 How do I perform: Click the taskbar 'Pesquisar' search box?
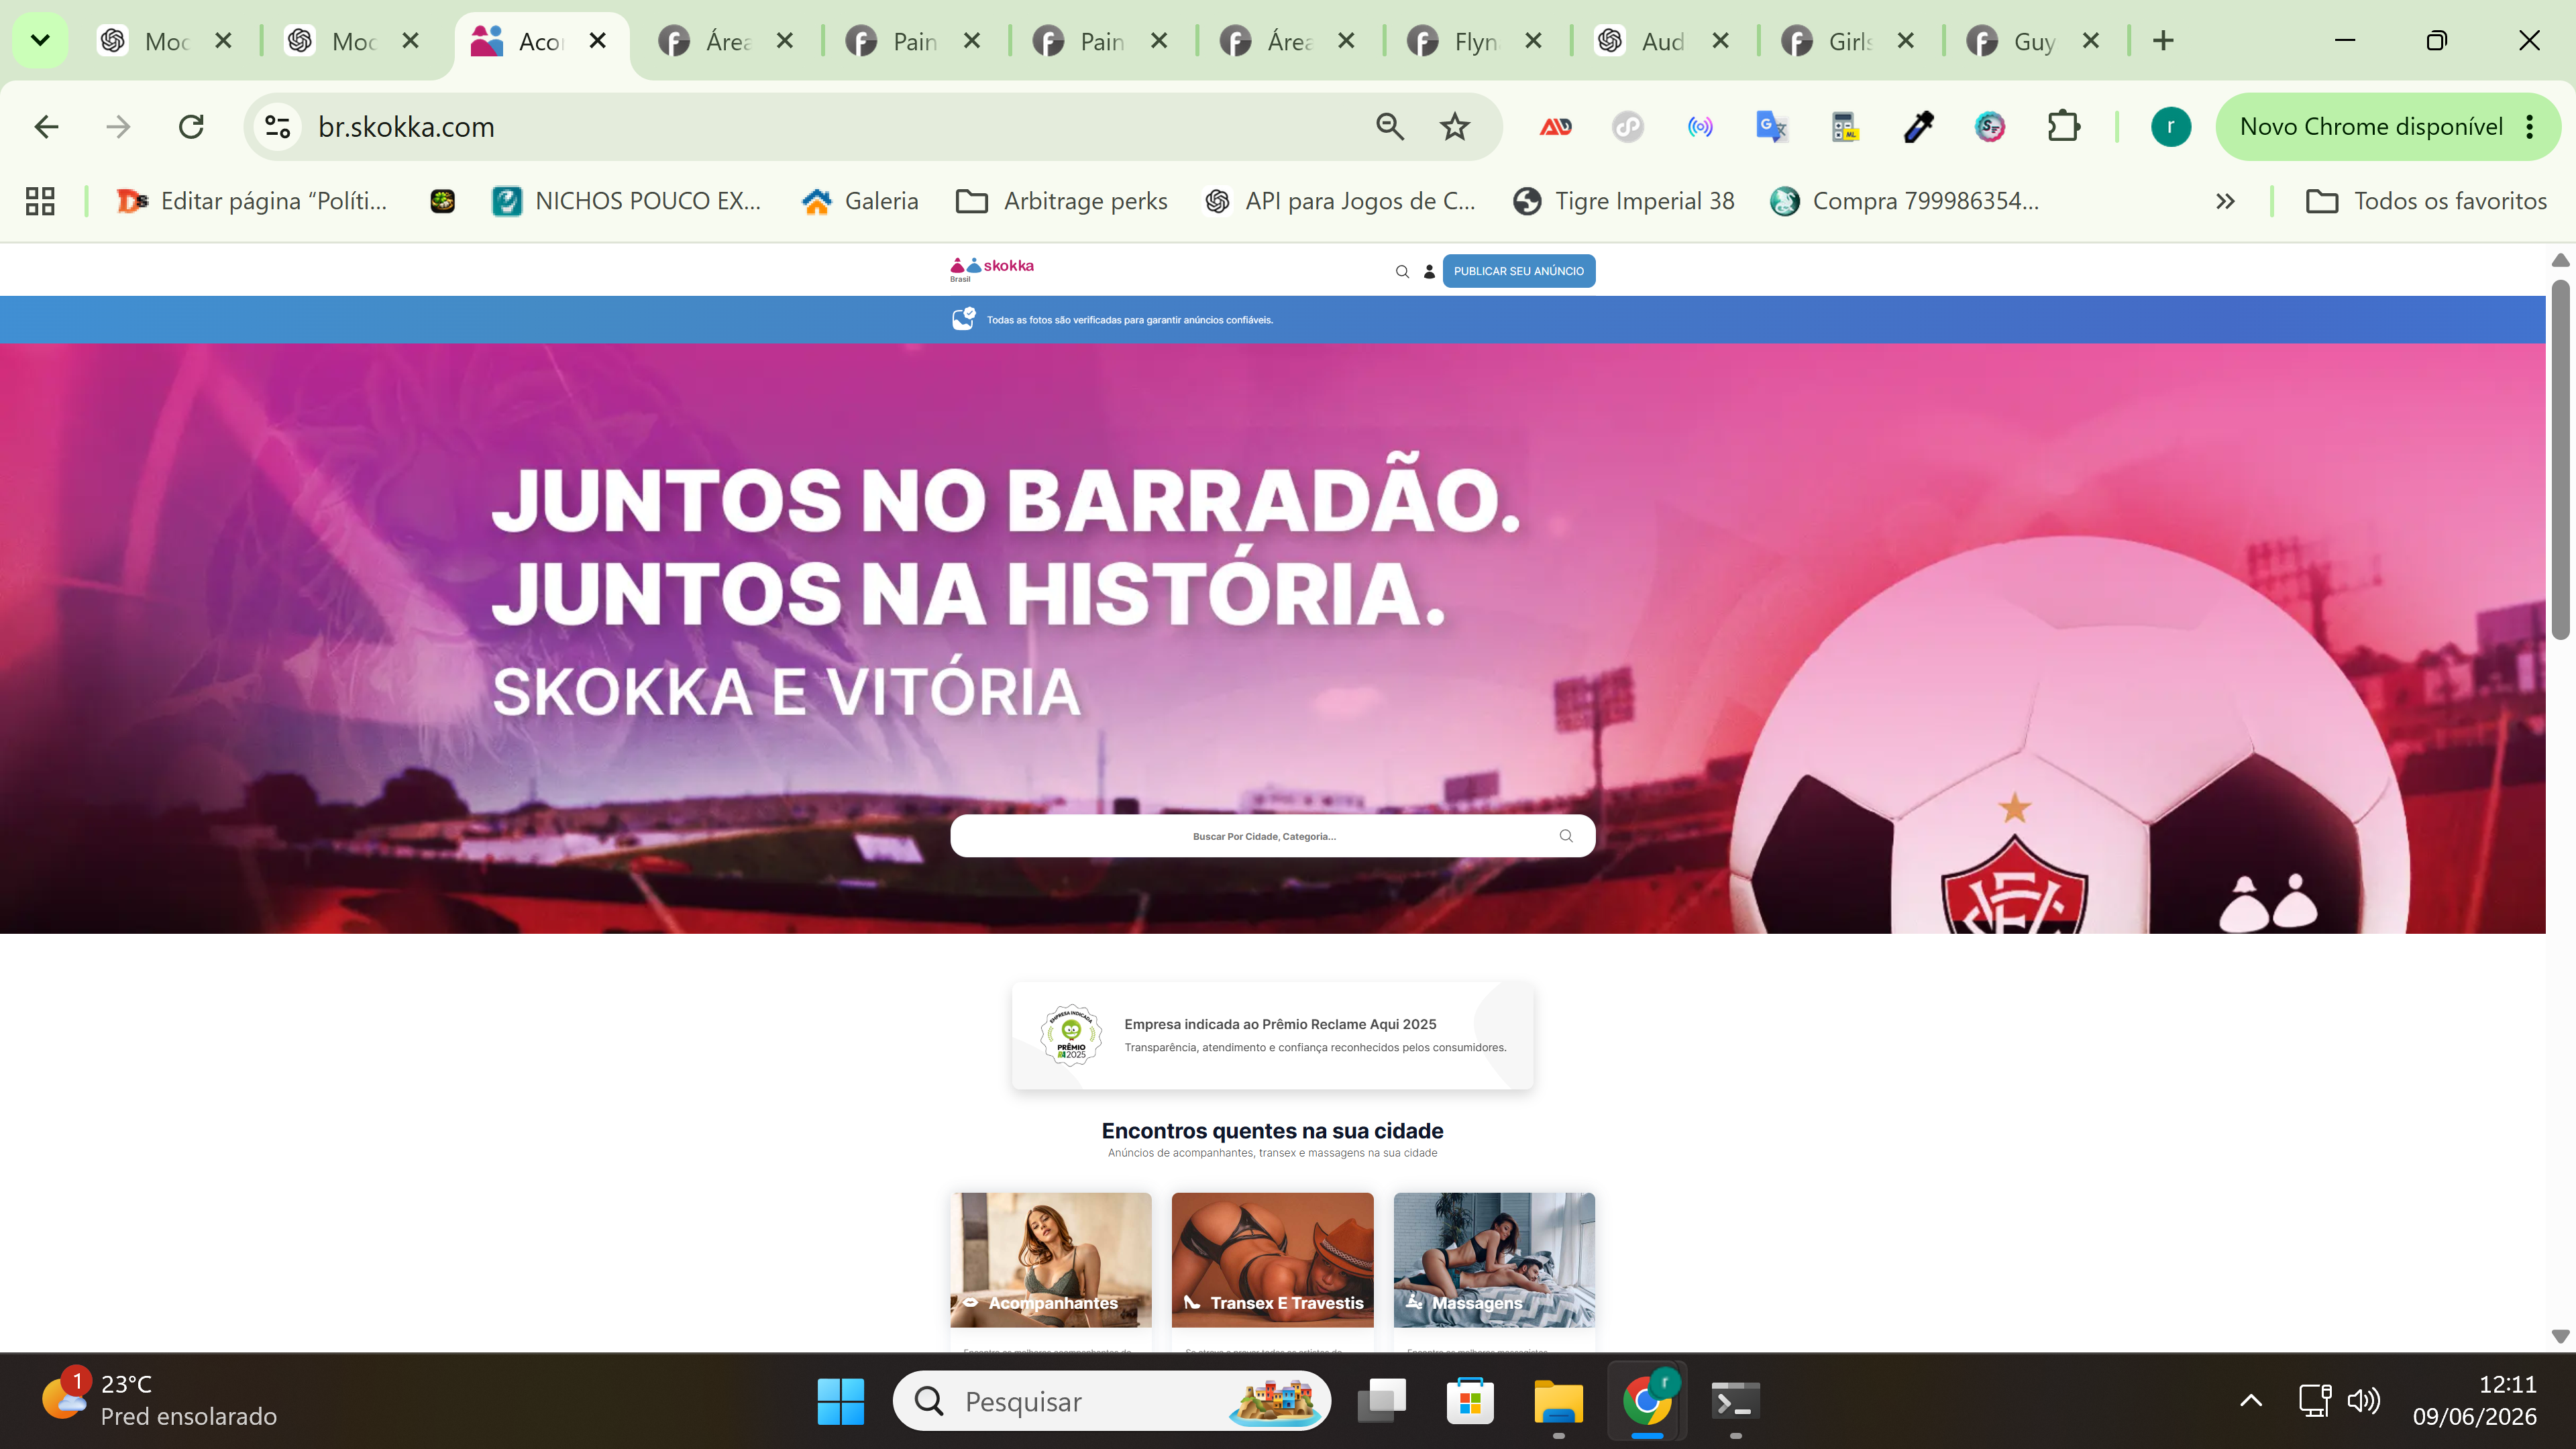pyautogui.click(x=1111, y=1401)
